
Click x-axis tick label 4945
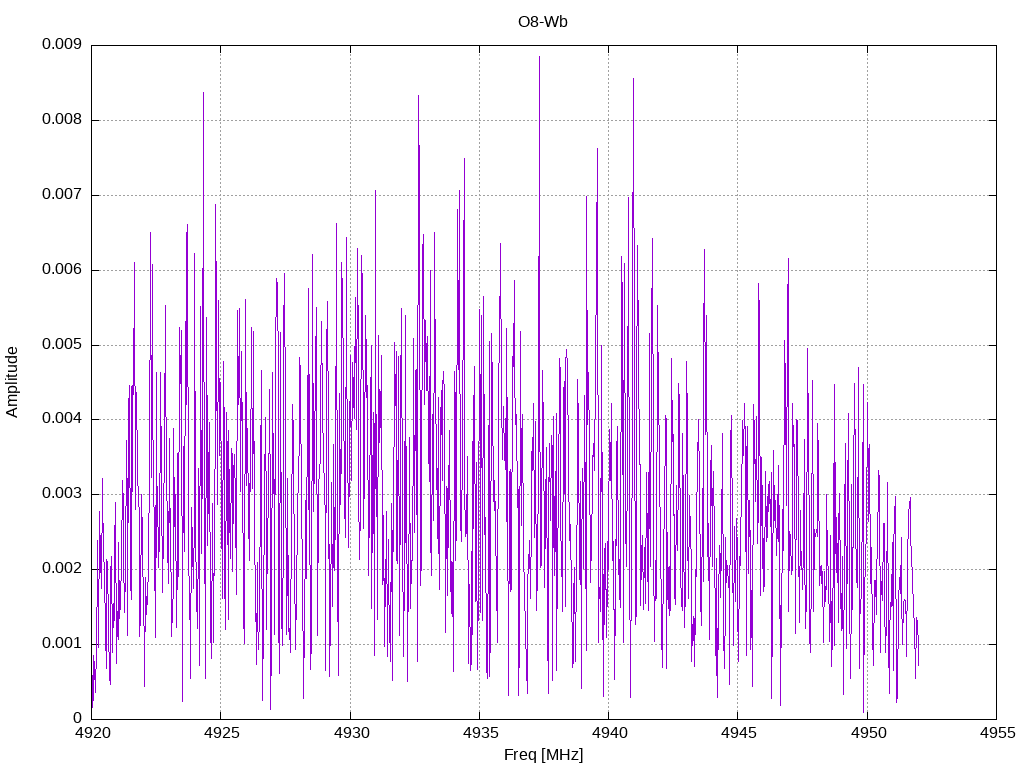click(x=739, y=733)
